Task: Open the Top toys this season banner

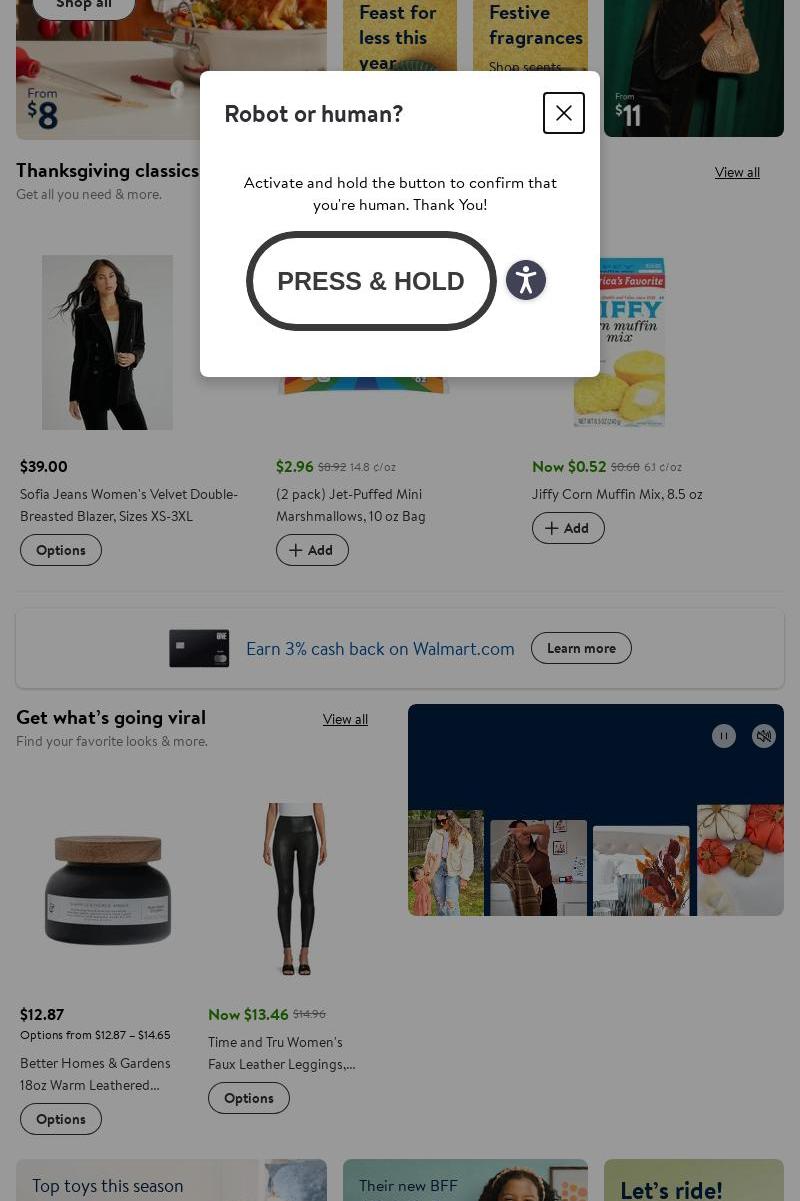Action: [171, 1180]
